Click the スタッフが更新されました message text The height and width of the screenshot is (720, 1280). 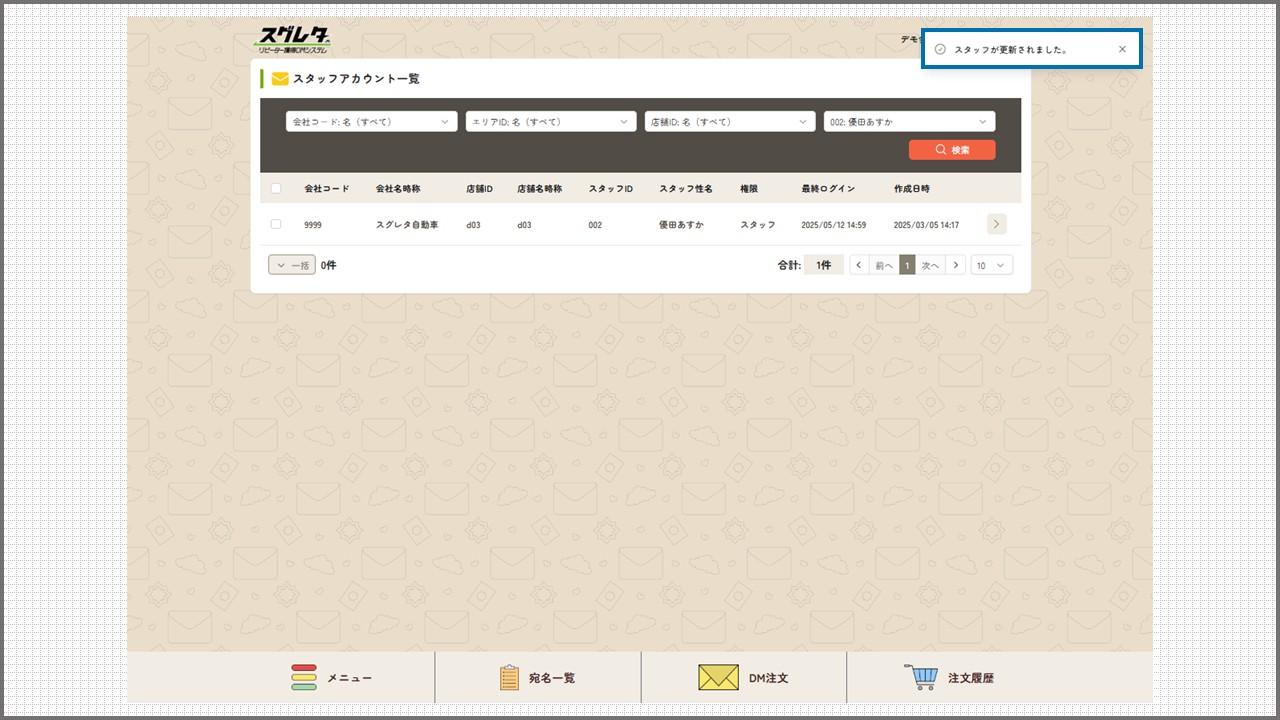click(1010, 49)
